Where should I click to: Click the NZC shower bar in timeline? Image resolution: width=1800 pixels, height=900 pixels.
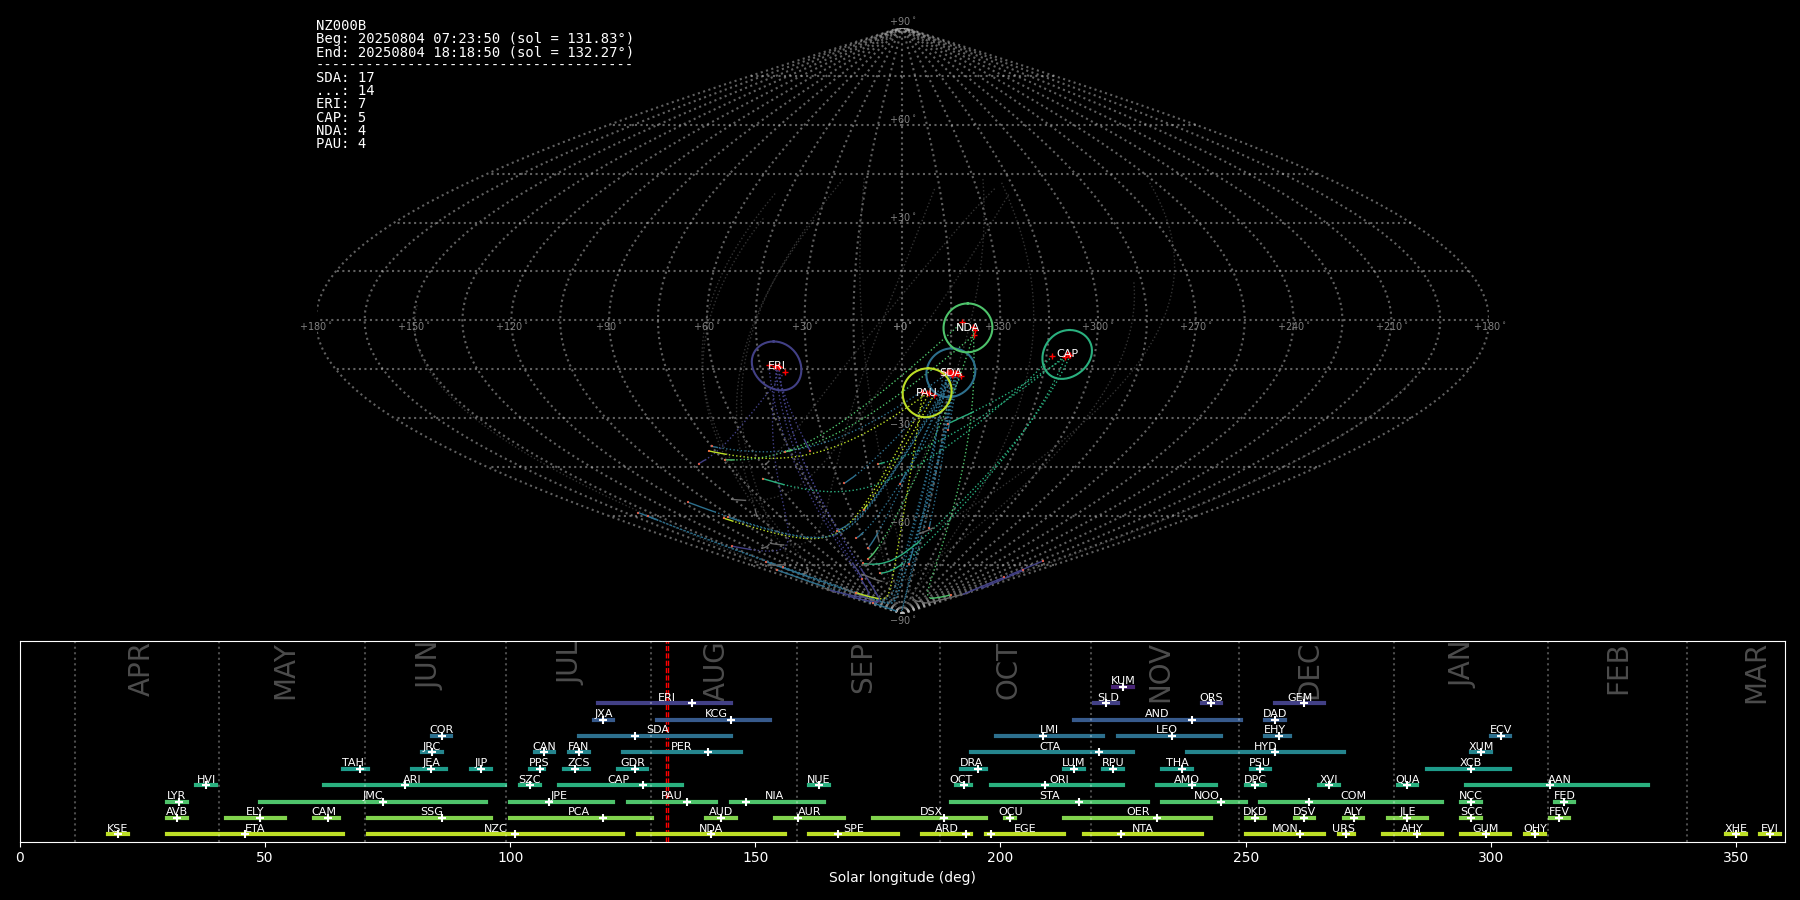click(x=495, y=834)
